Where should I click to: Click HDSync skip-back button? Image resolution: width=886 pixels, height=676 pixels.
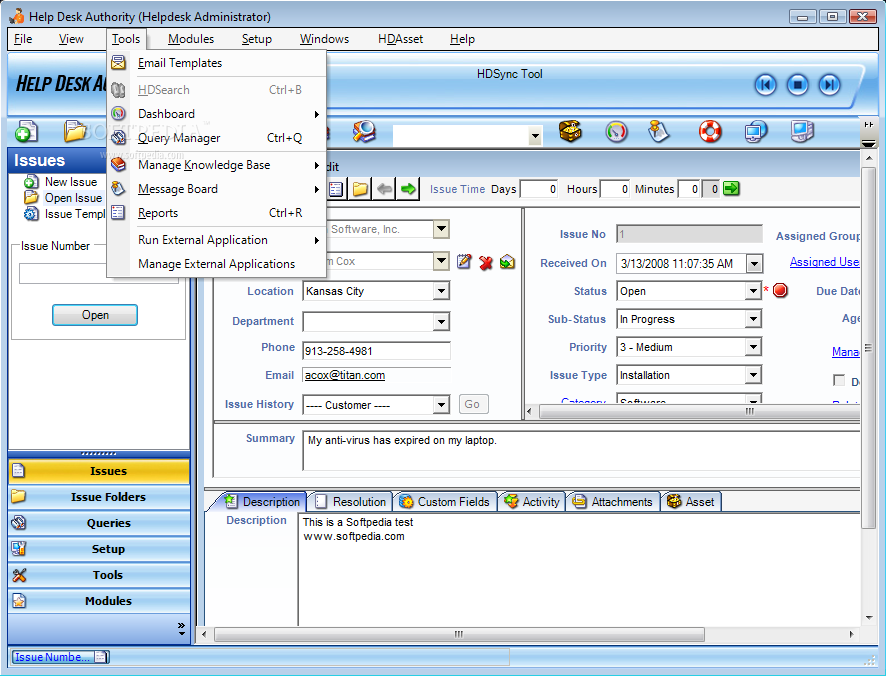tap(766, 85)
